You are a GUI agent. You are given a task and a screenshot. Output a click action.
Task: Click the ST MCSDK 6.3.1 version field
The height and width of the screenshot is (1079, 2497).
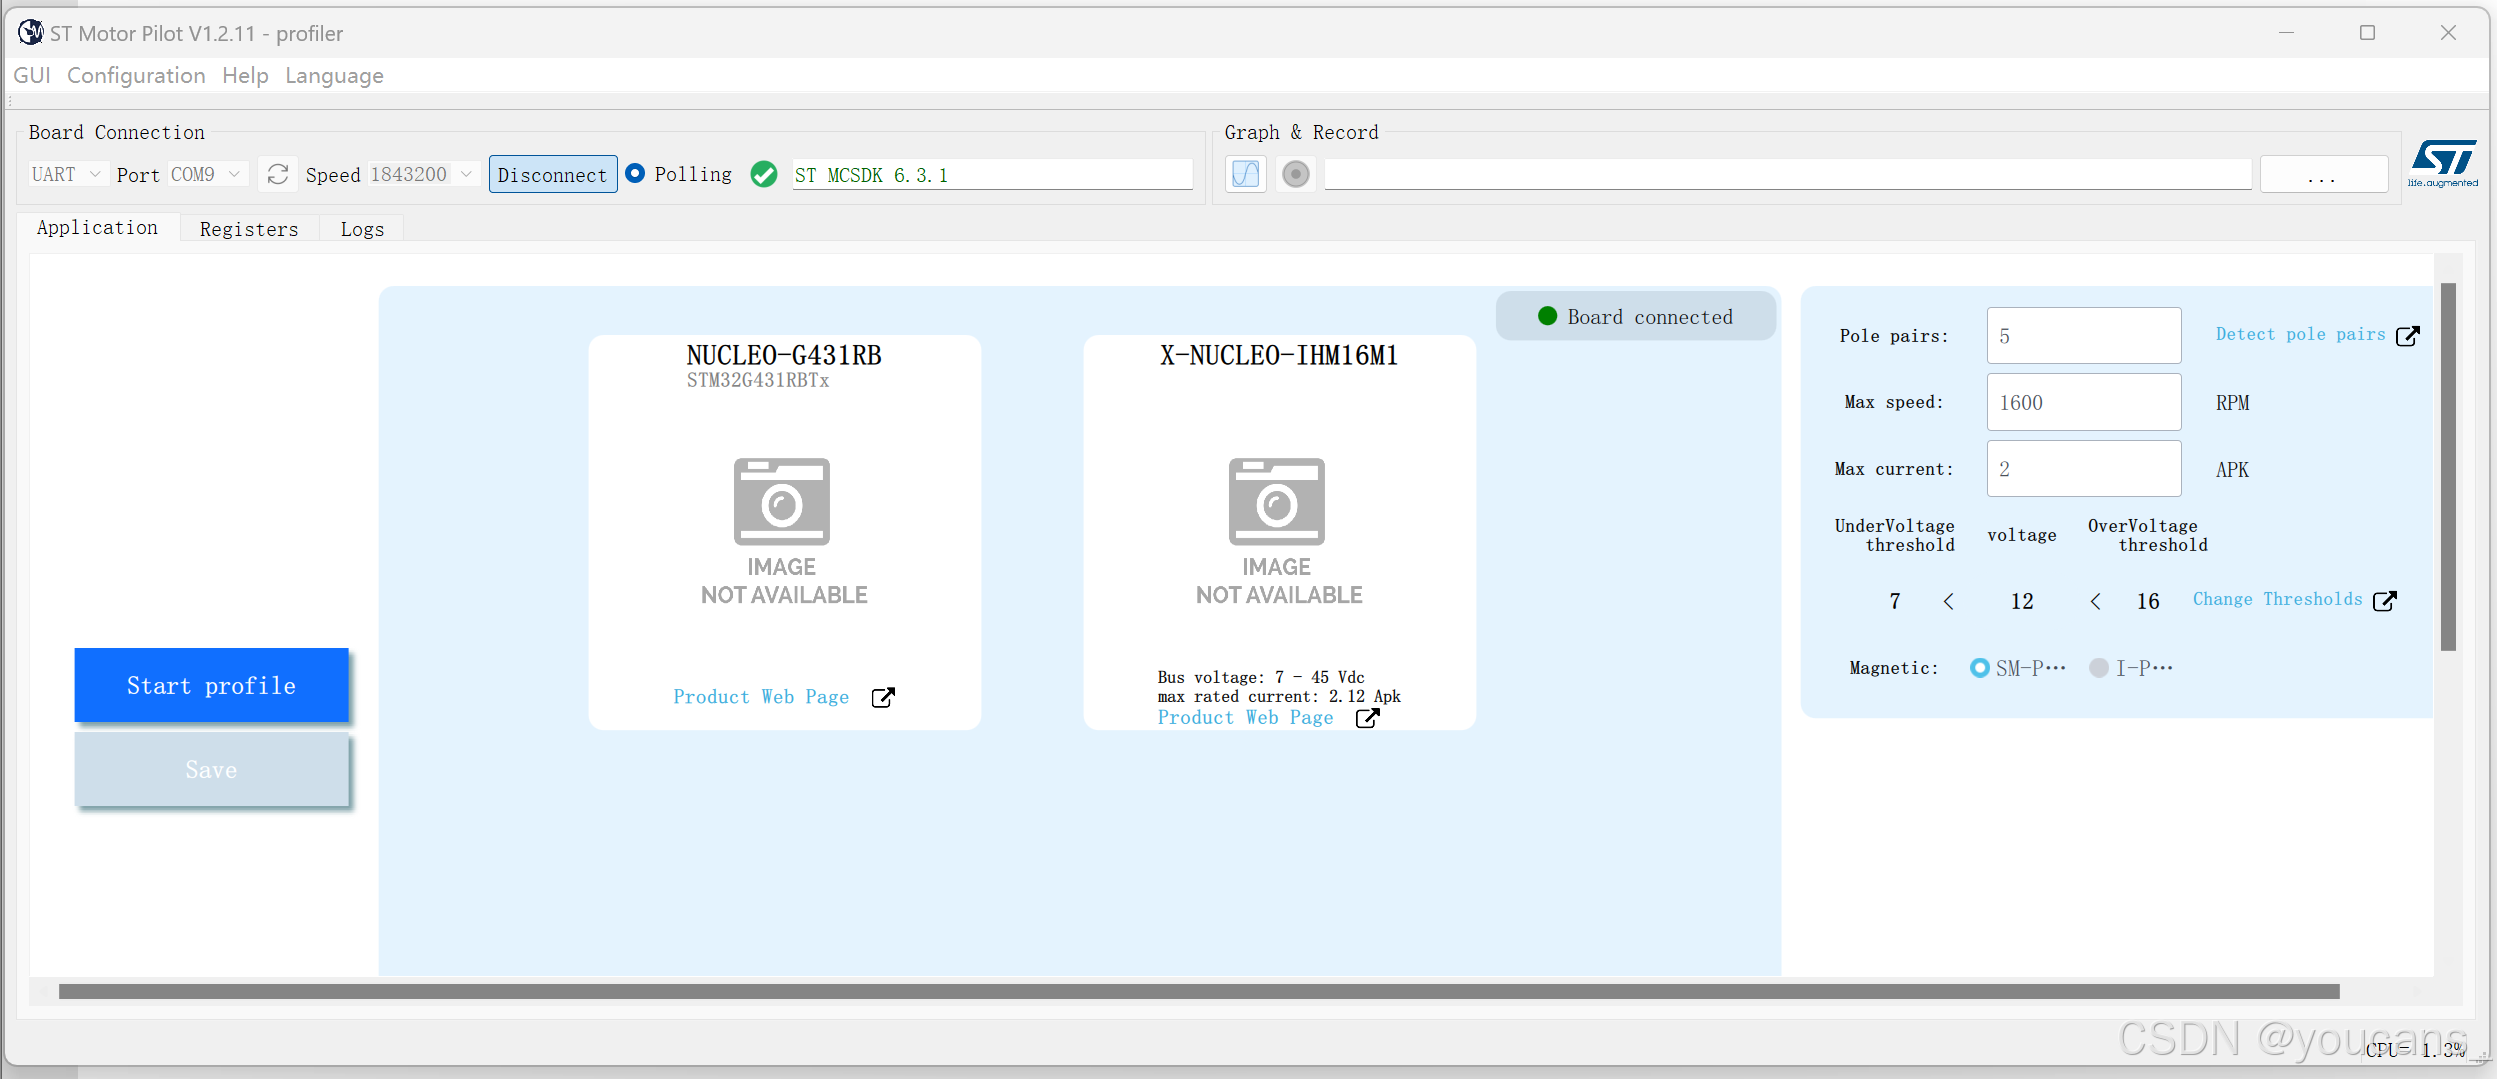[x=992, y=174]
